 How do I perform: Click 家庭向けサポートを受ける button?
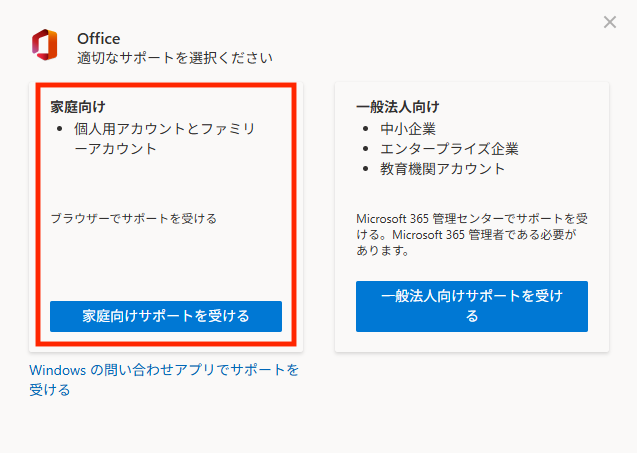166,316
